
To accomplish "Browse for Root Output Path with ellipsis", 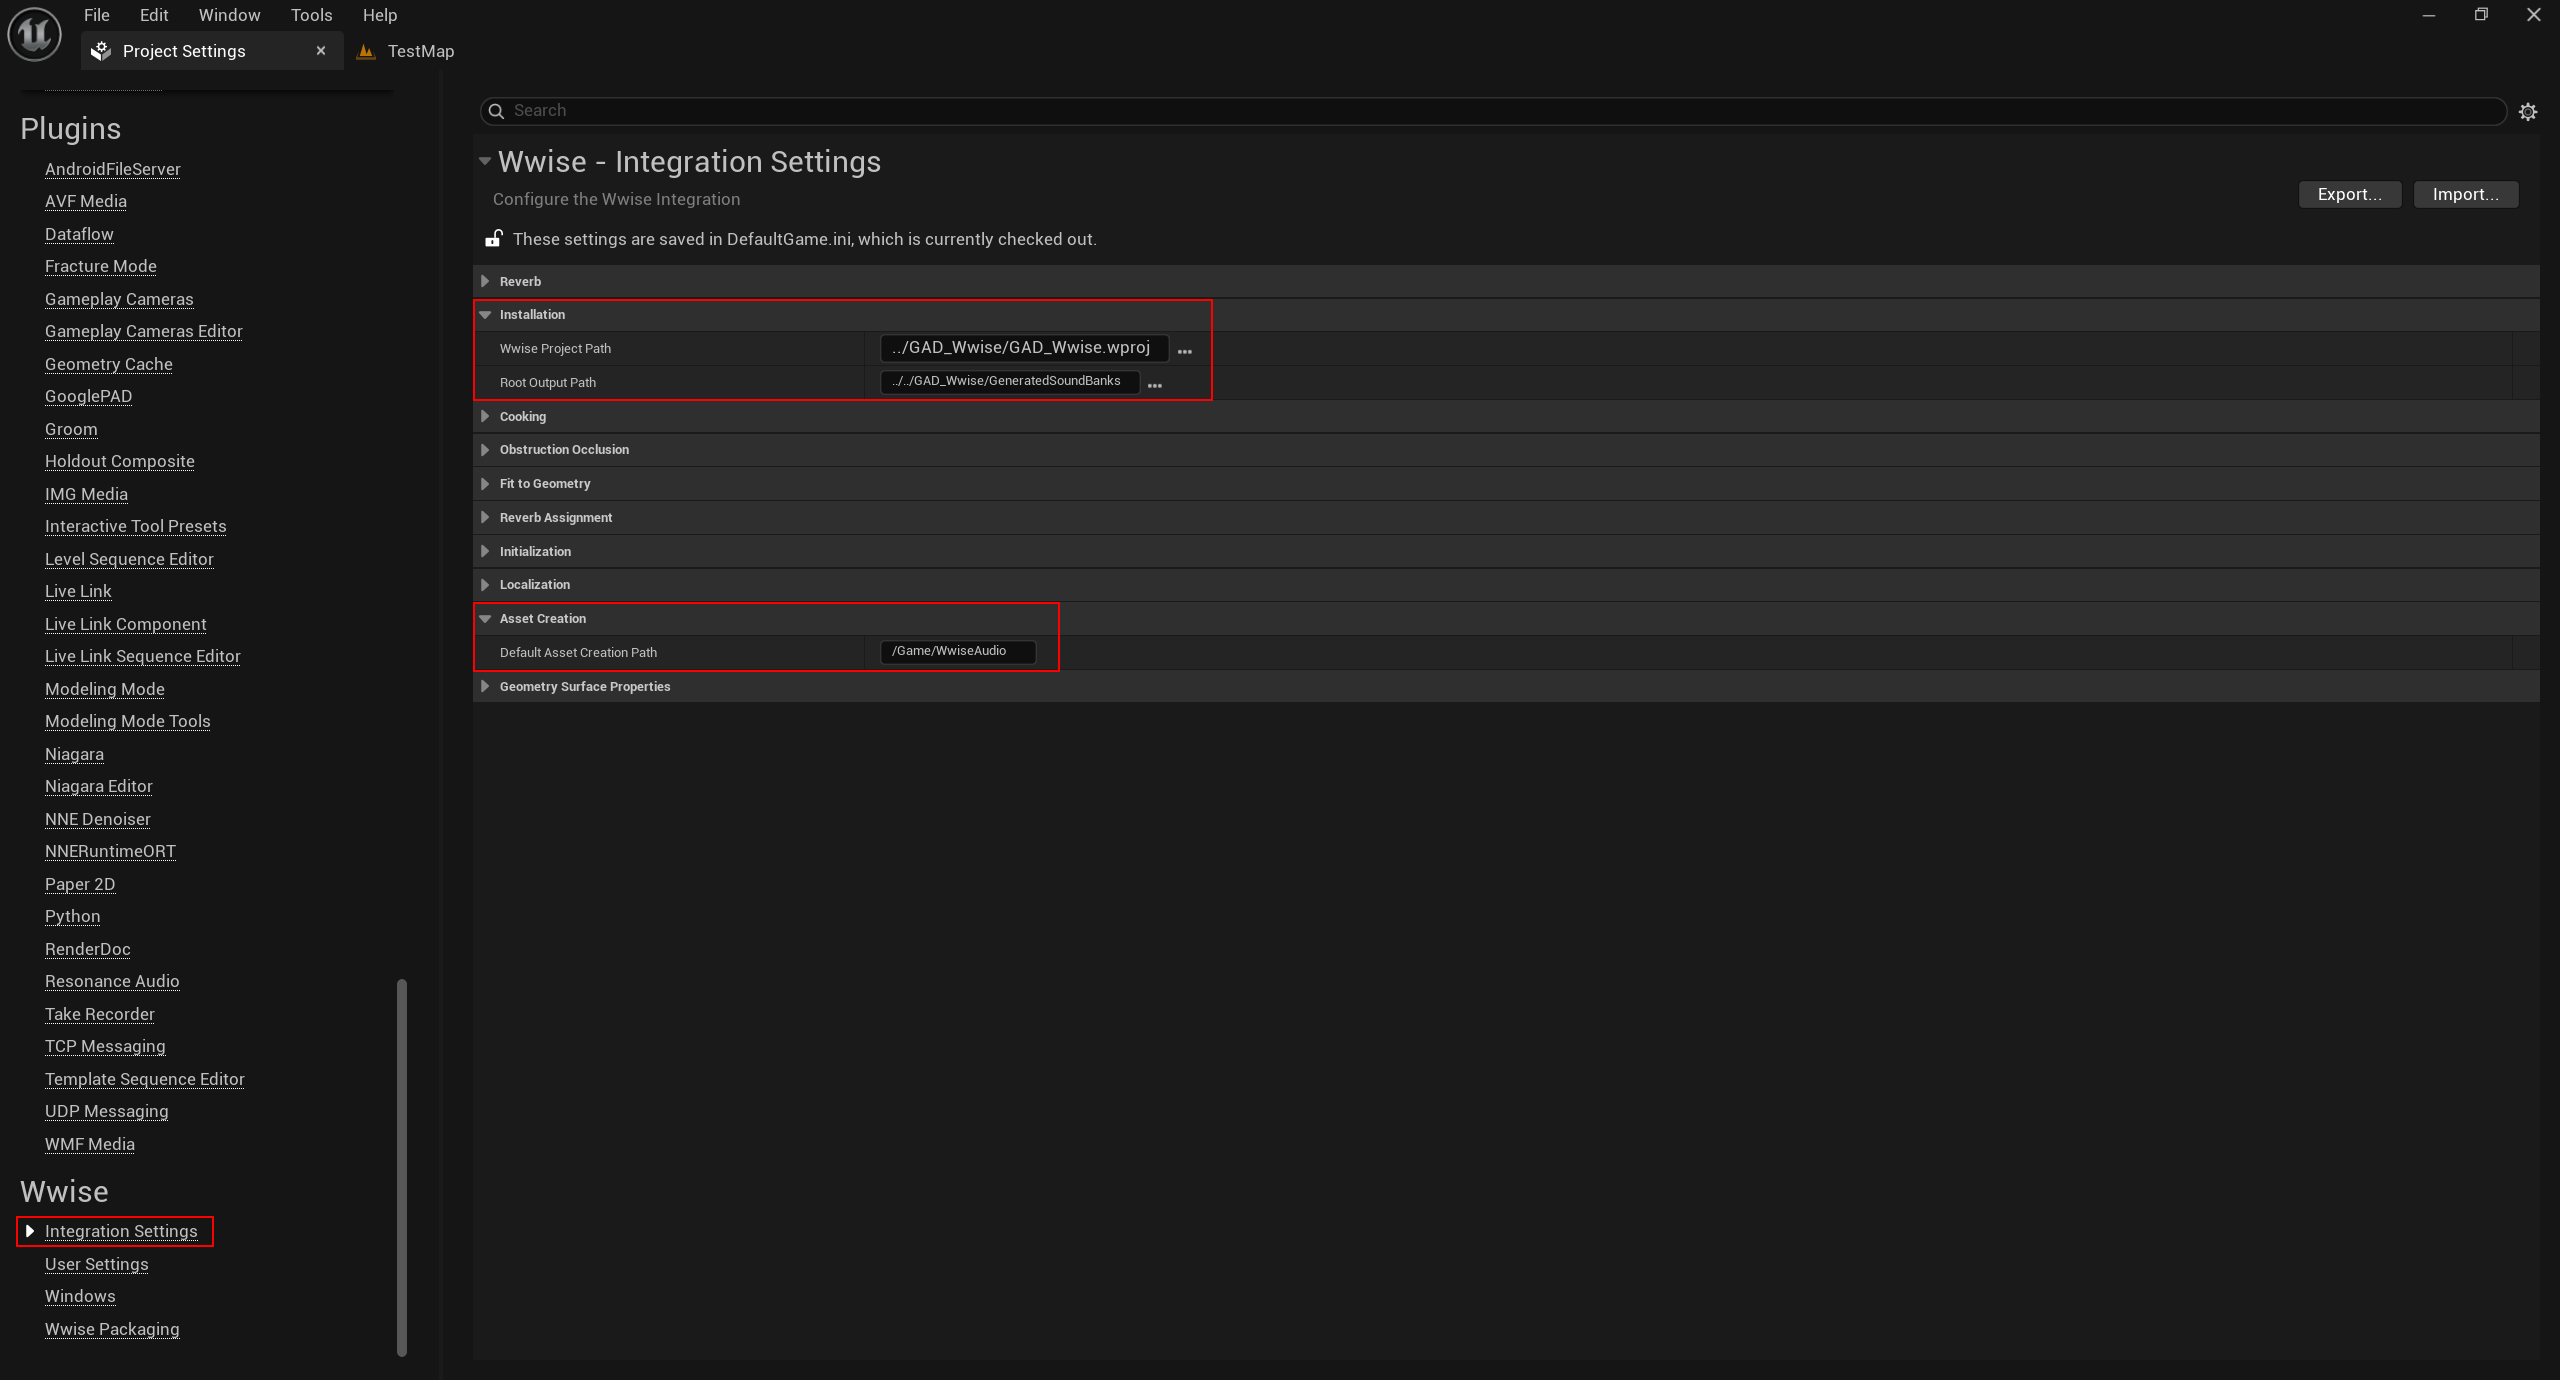I will click(x=1155, y=385).
